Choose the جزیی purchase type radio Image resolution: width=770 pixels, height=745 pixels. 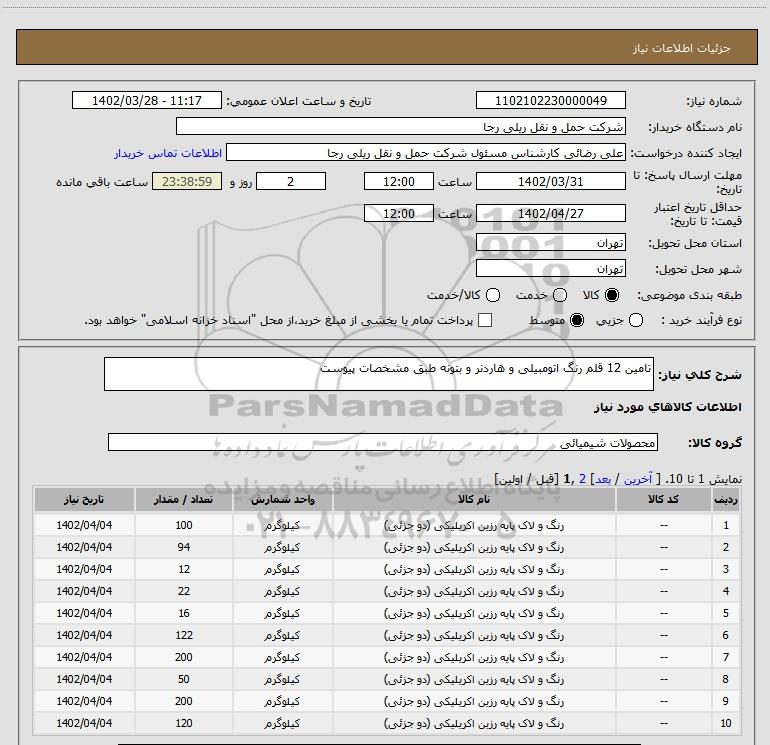pyautogui.click(x=636, y=320)
